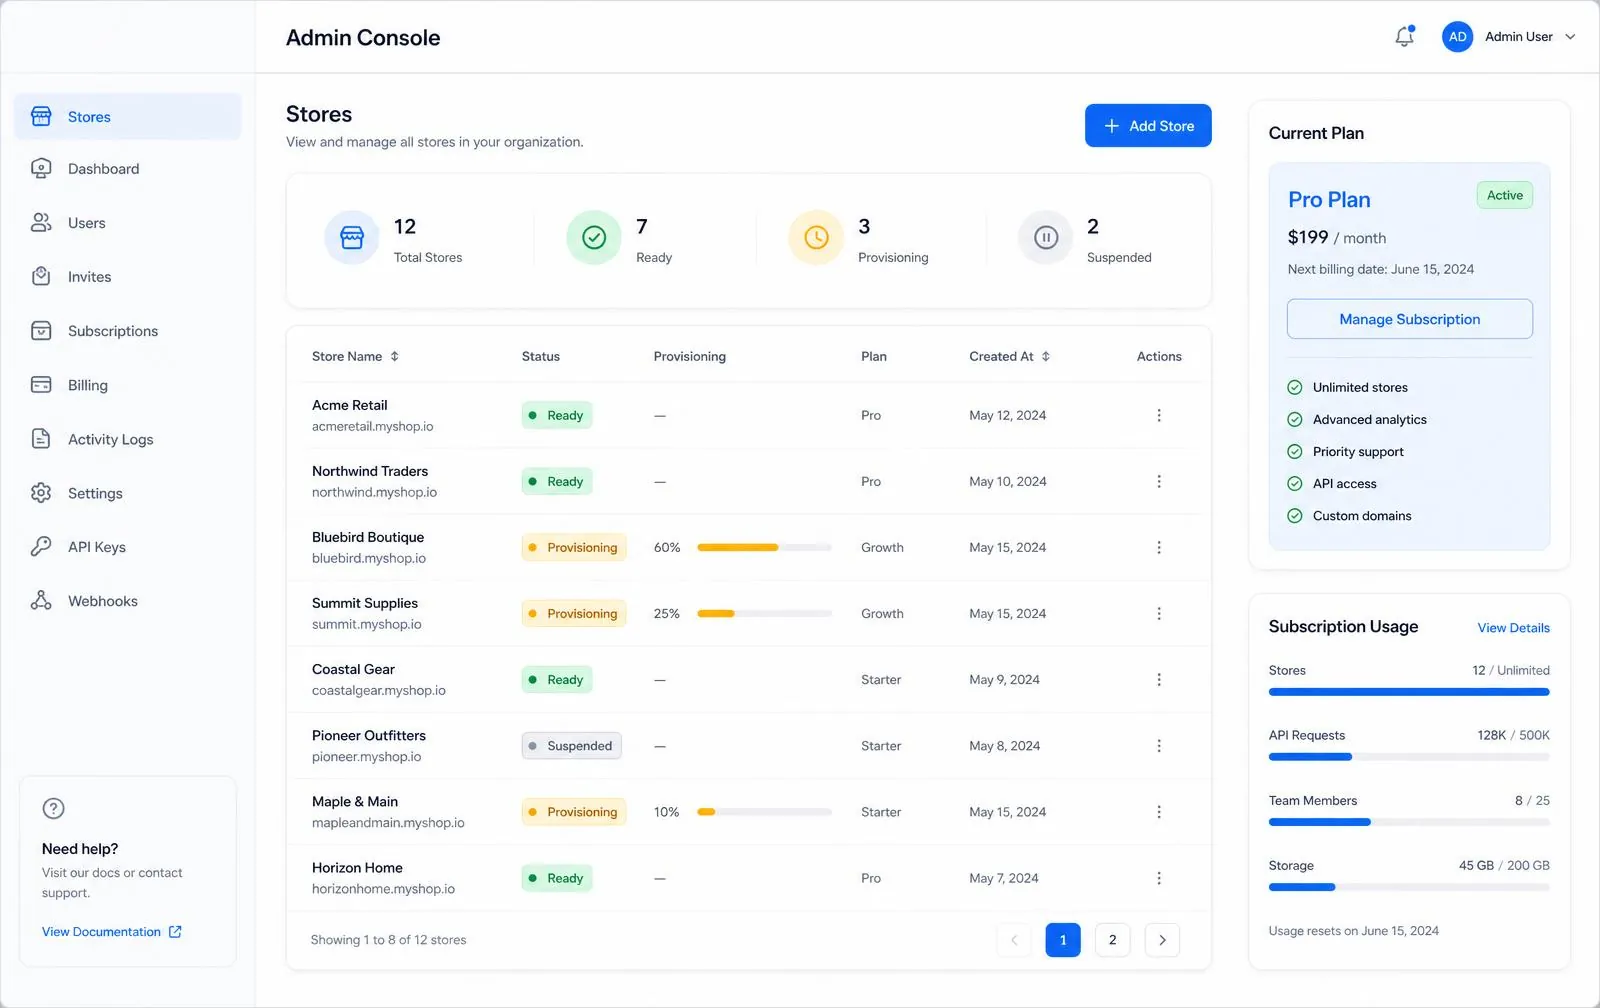Click the Suspended badge for Pioneer Outfitters
Screen dimensions: 1600x1008
coord(571,746)
